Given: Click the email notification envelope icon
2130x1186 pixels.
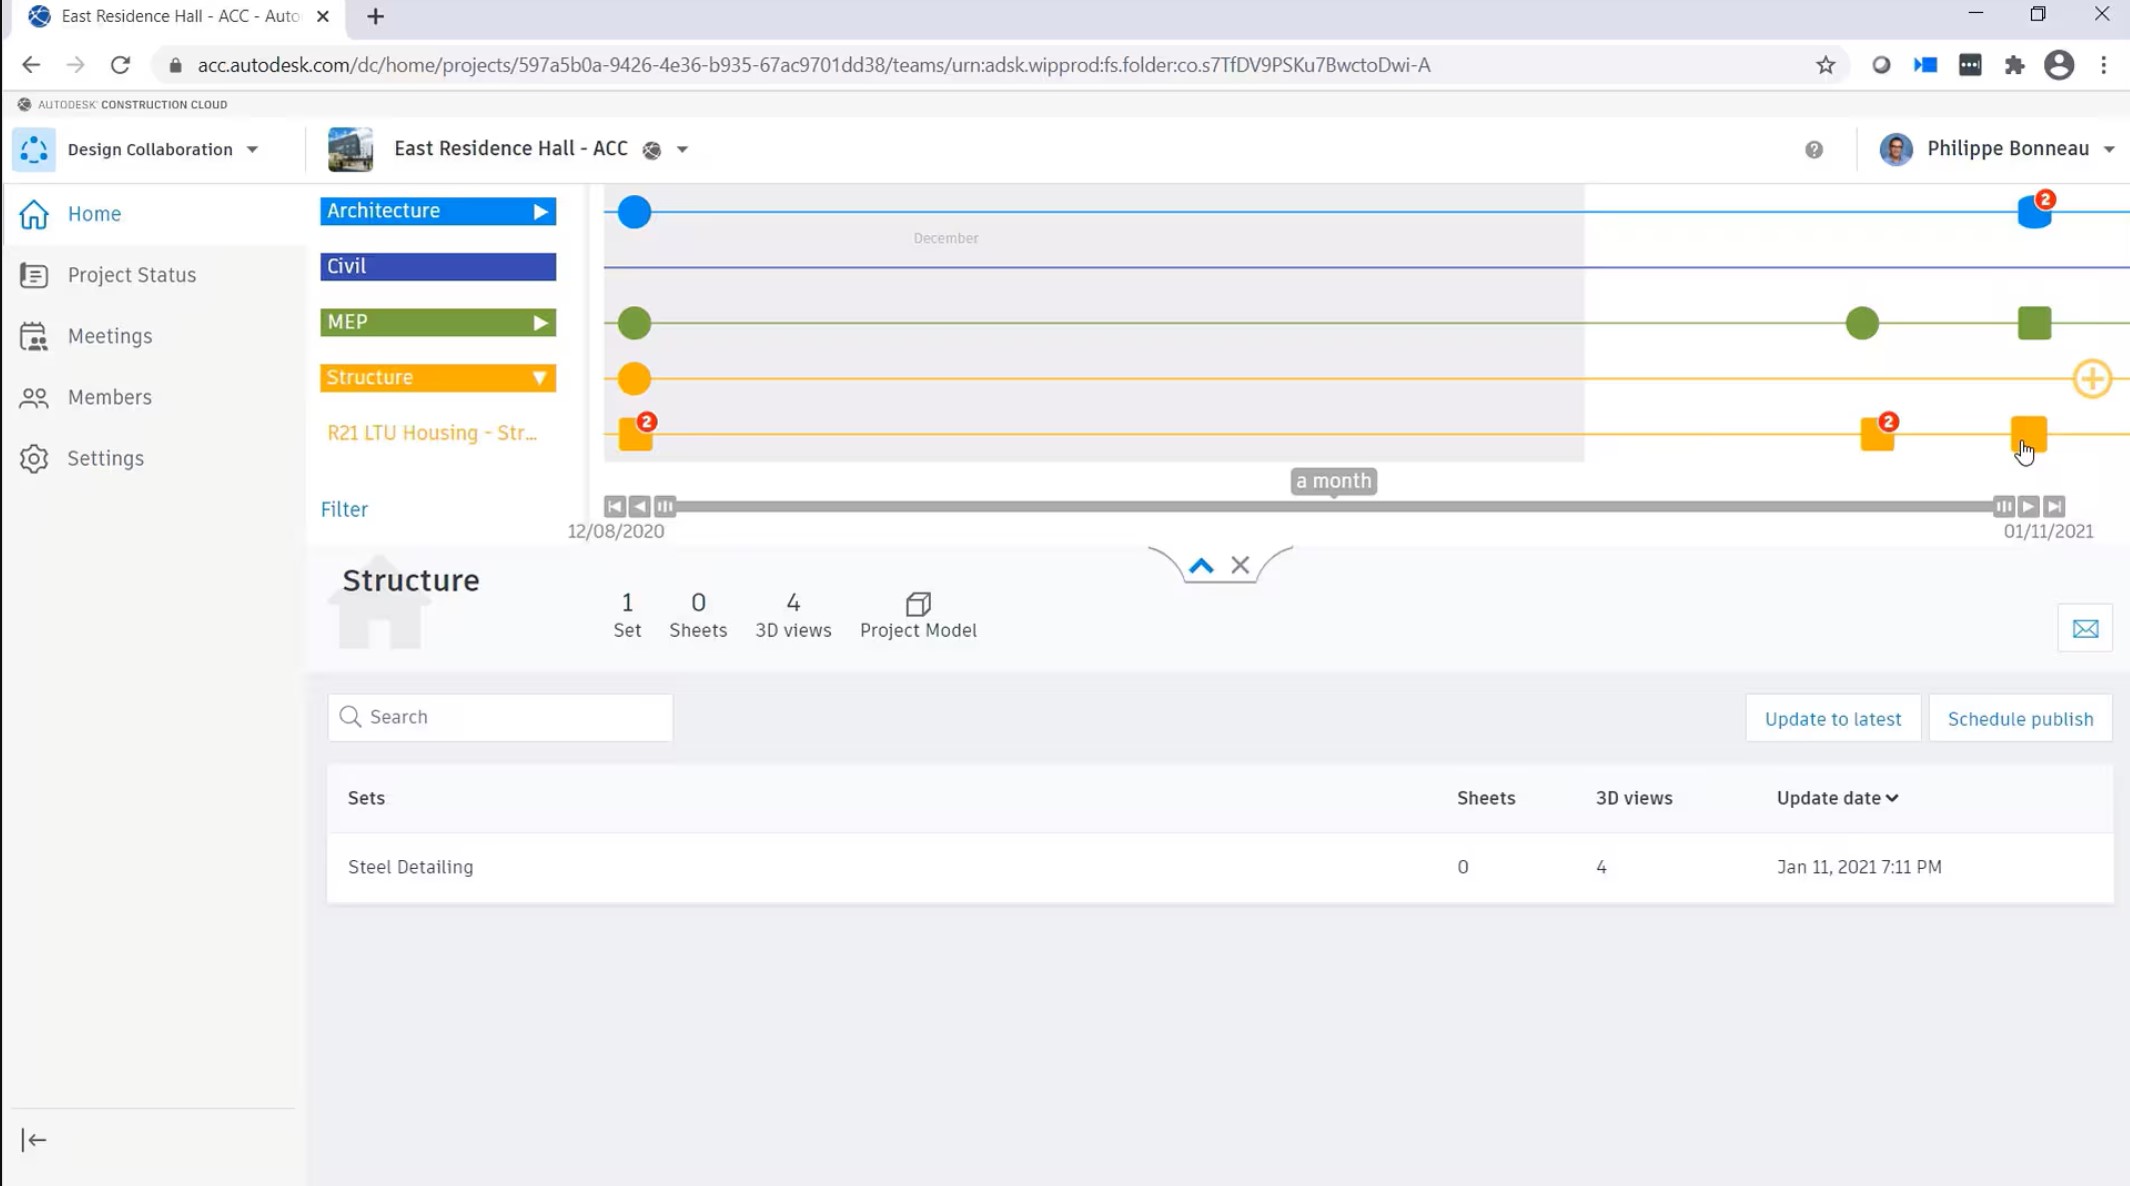Looking at the screenshot, I should (2086, 628).
